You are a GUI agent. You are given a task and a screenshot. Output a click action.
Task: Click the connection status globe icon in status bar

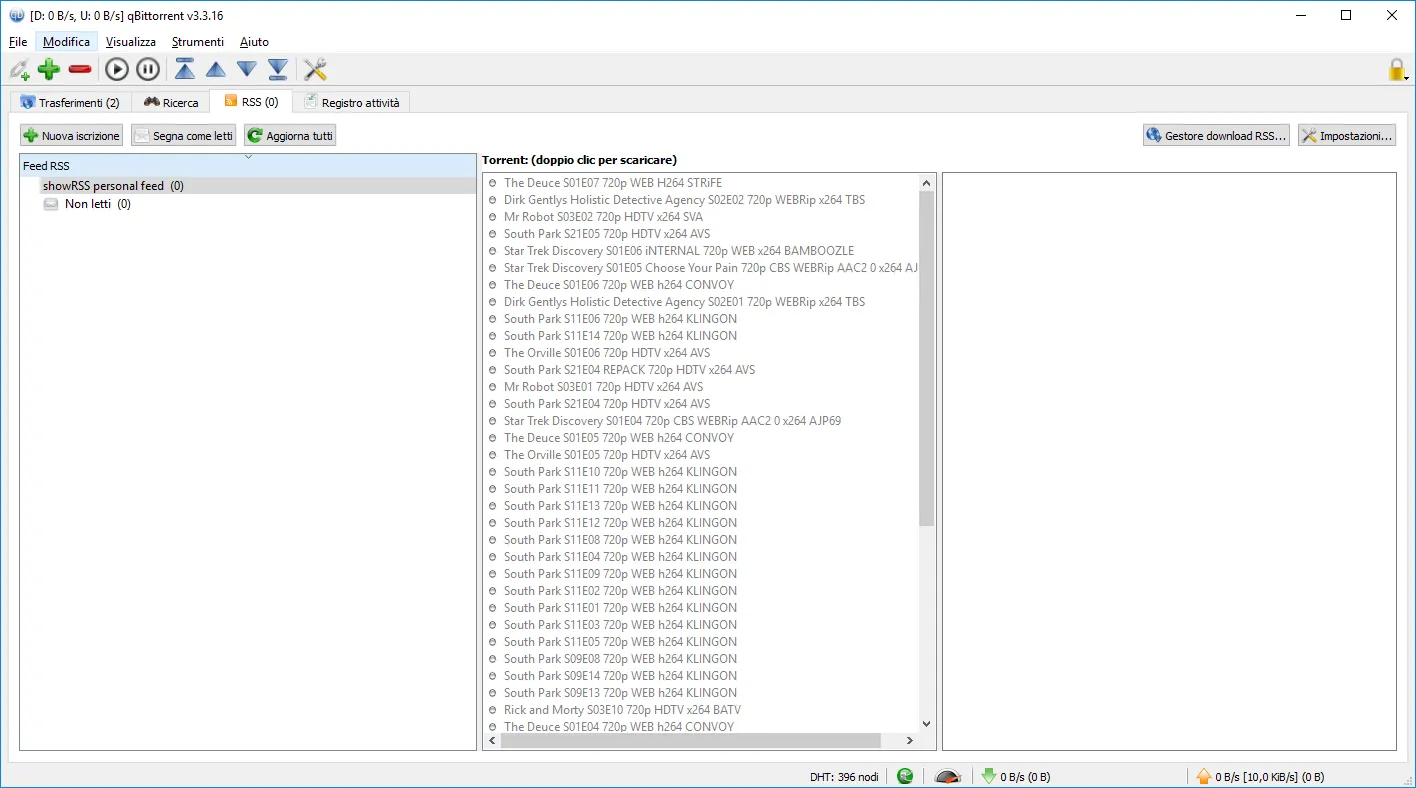(905, 776)
